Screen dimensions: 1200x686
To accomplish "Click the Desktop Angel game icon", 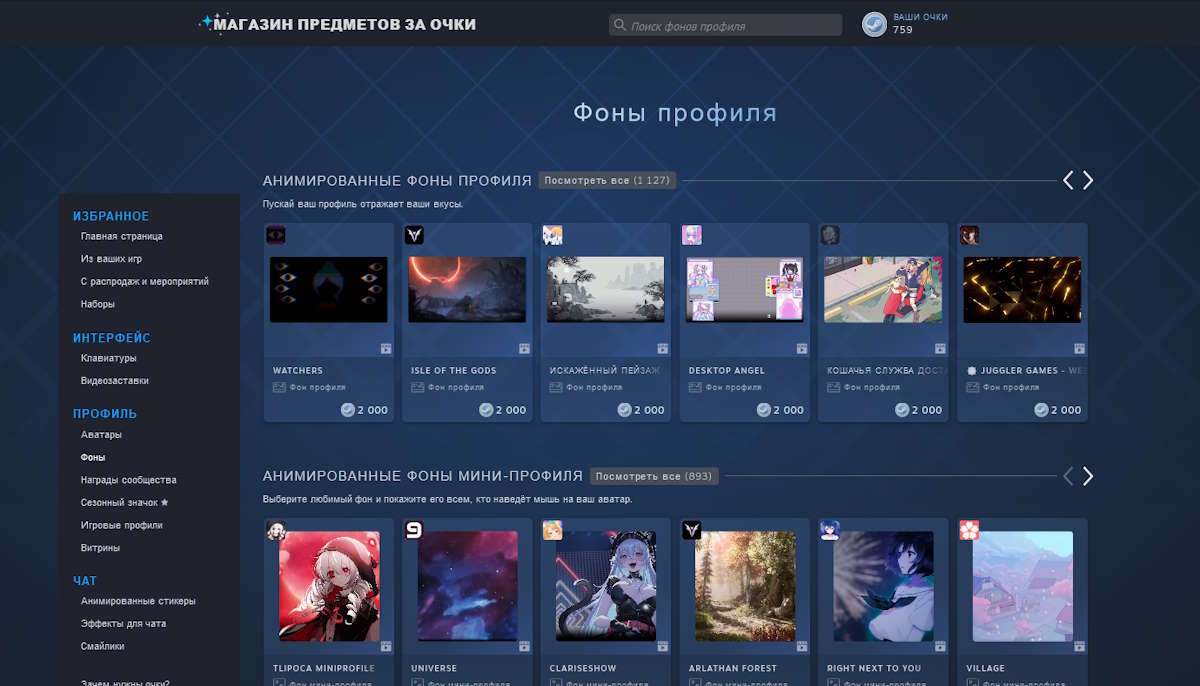I will [x=692, y=235].
